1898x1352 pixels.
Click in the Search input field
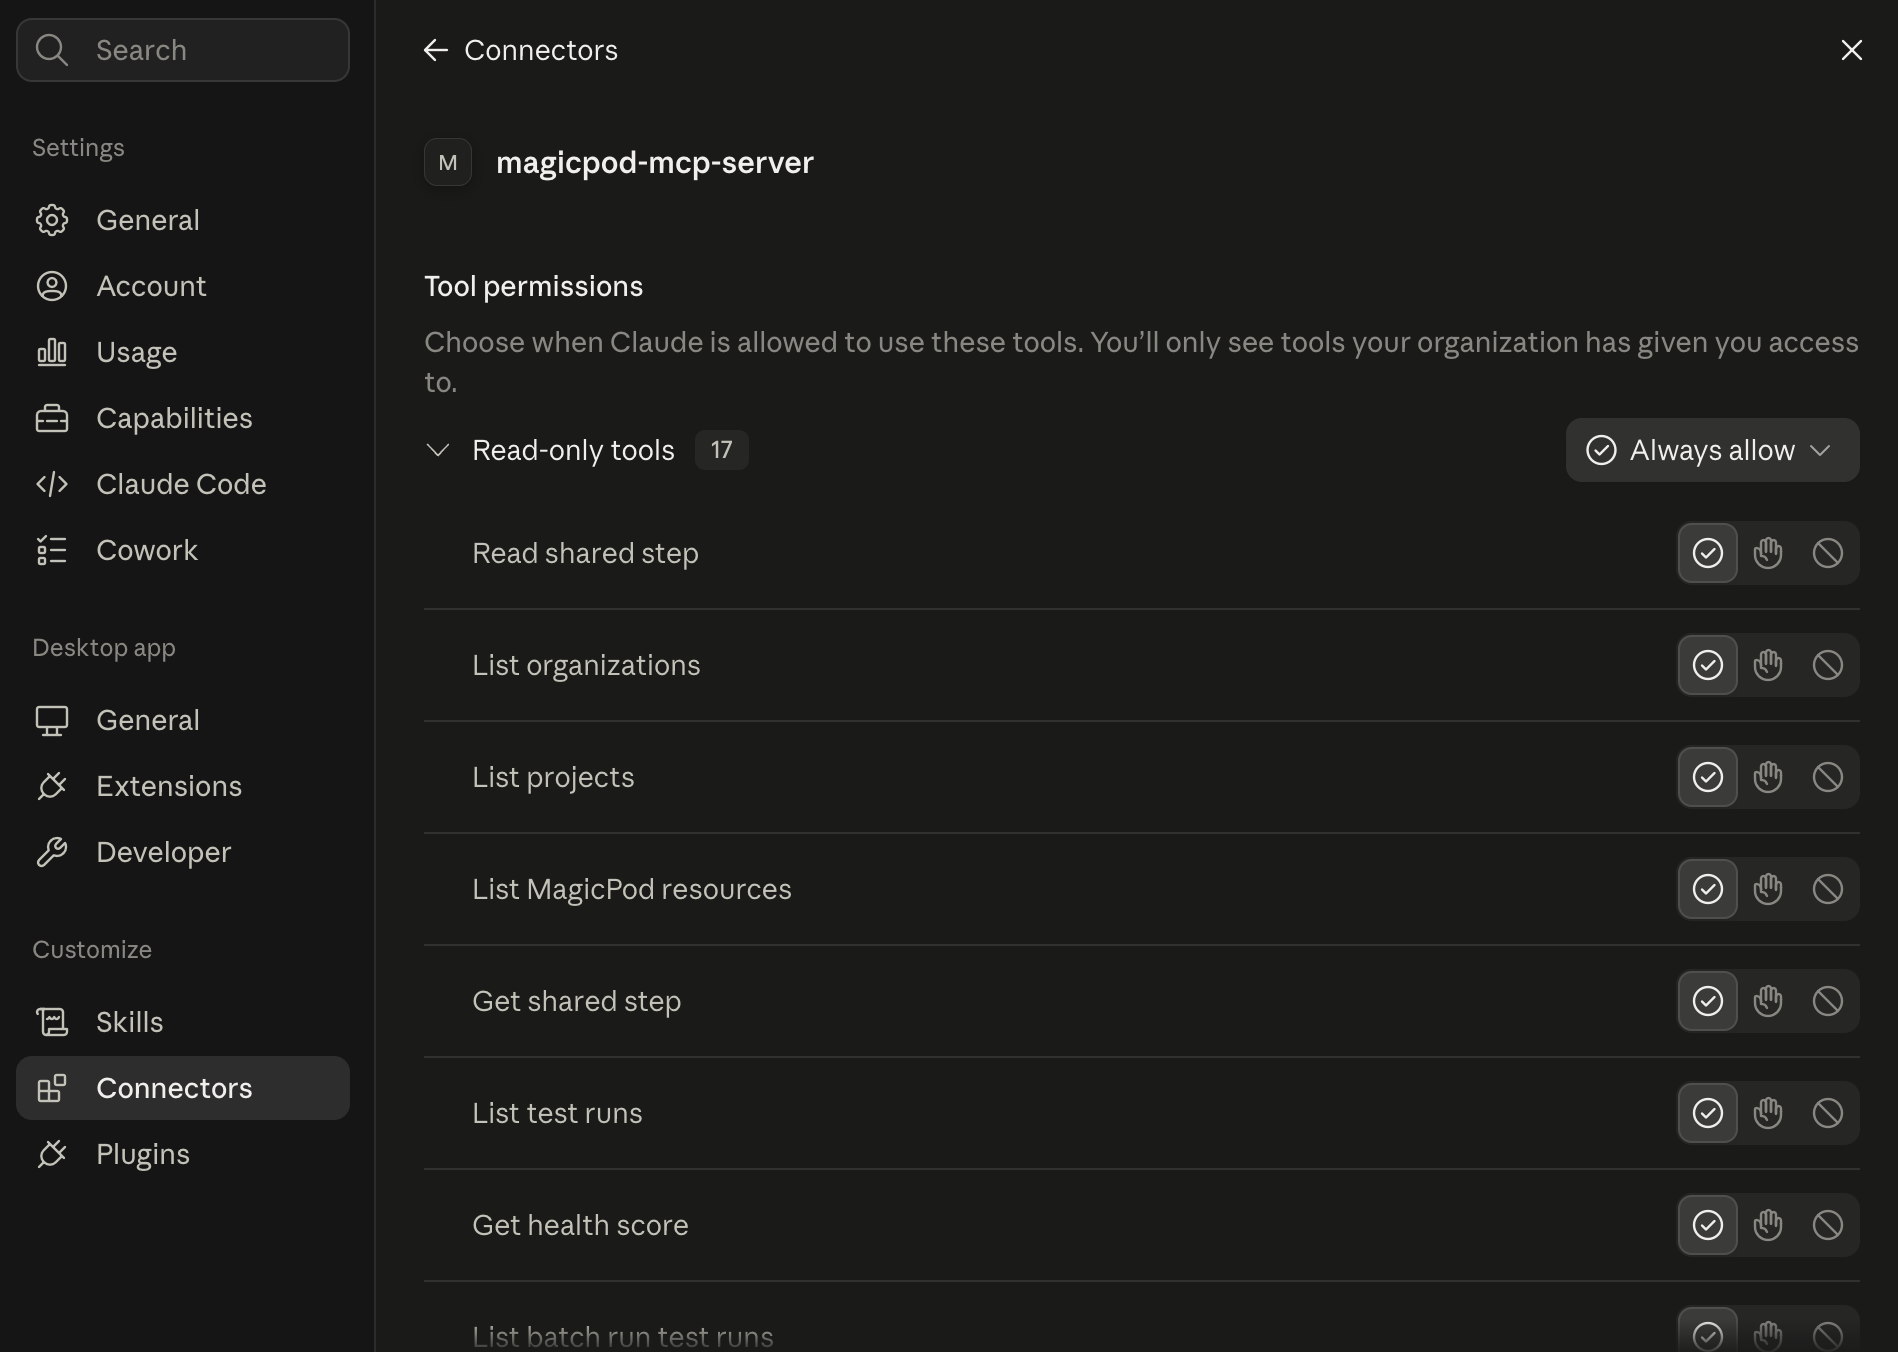pos(183,50)
